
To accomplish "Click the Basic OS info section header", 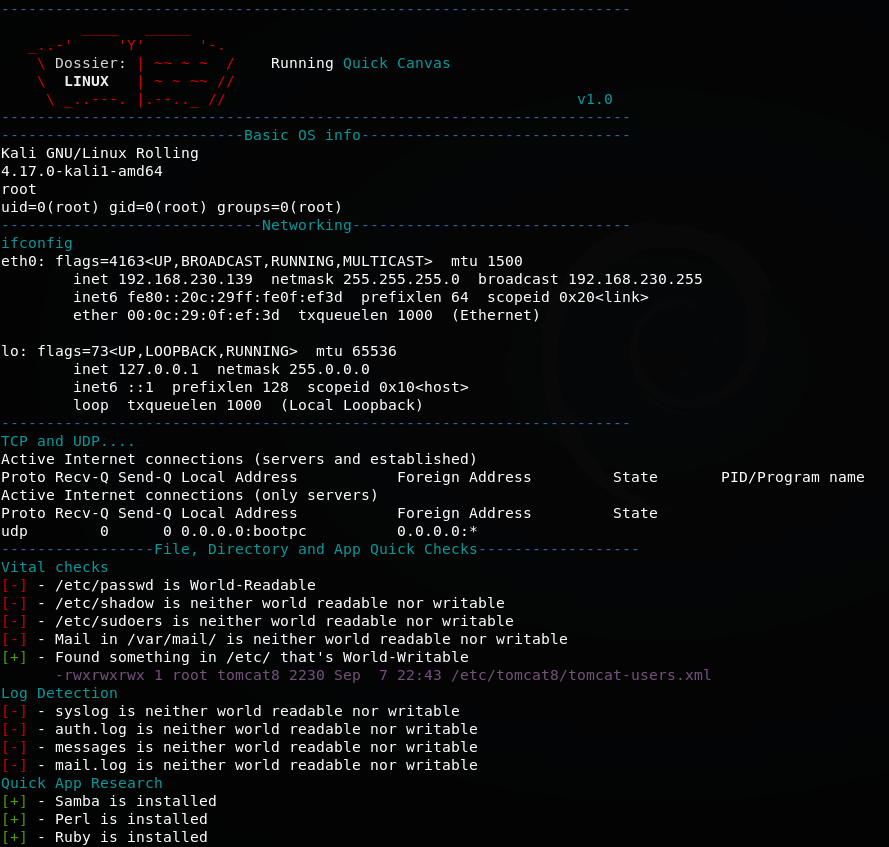I will coord(302,135).
